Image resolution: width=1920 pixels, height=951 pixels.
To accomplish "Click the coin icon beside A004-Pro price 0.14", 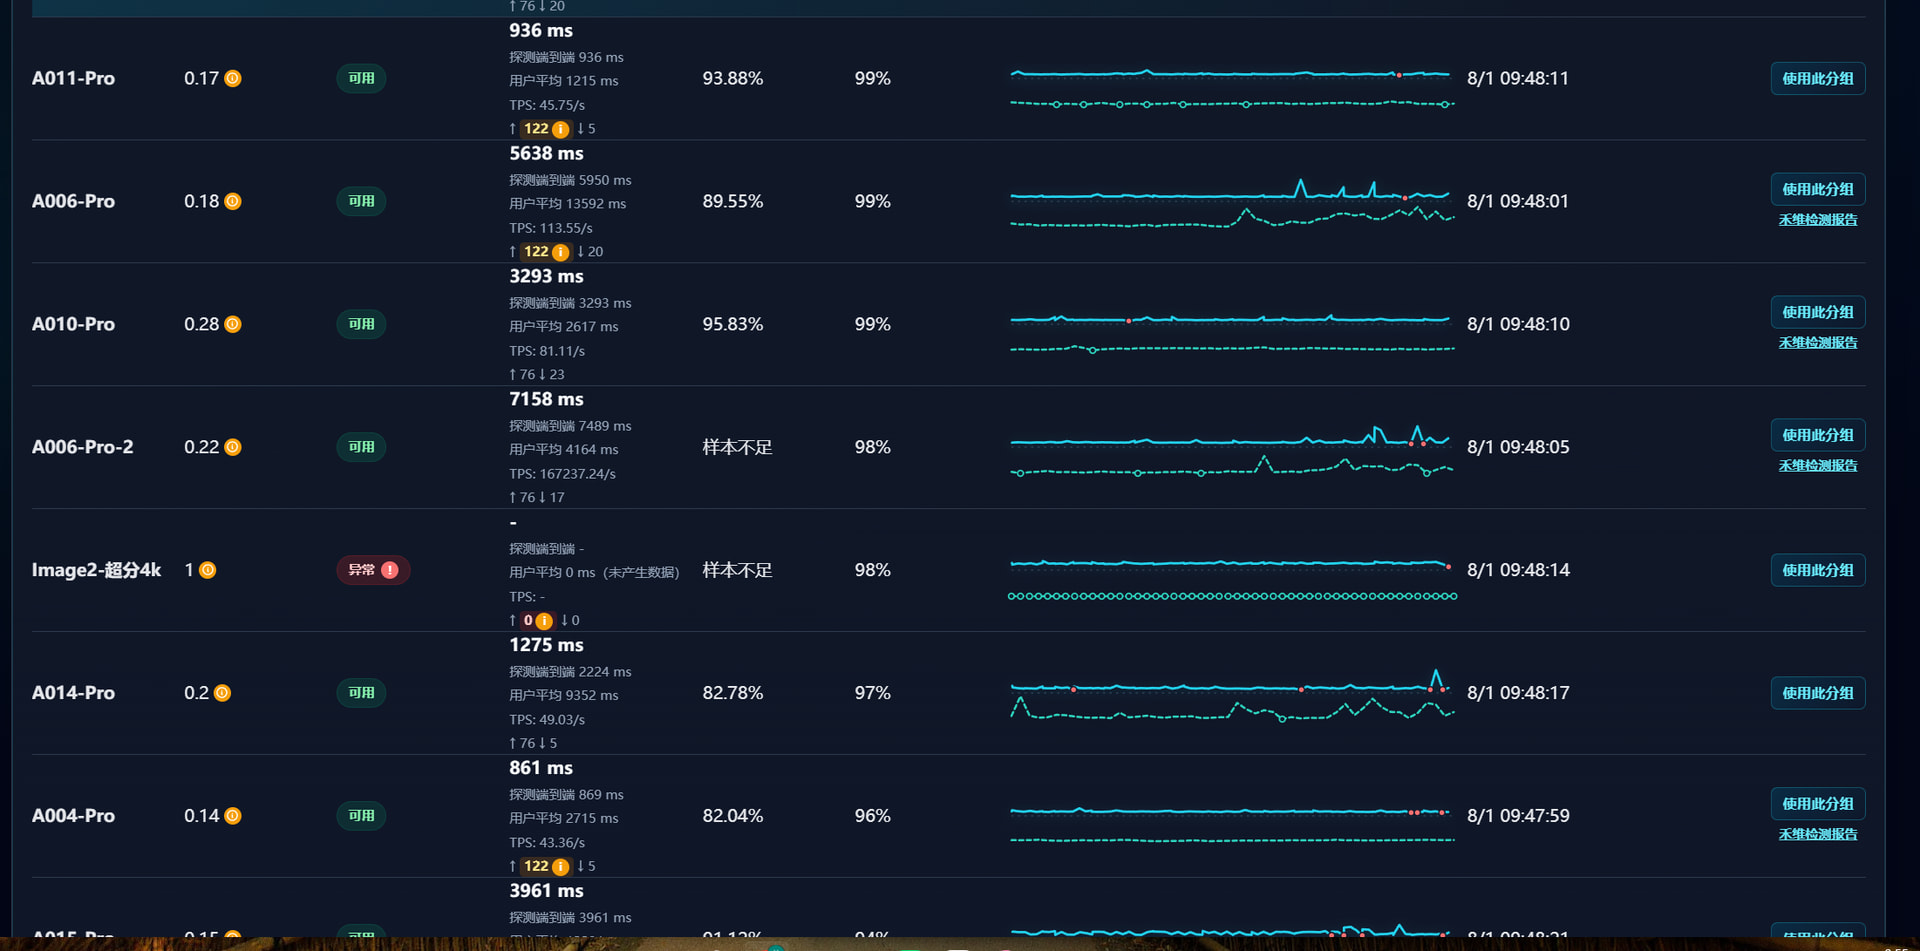I will (233, 816).
